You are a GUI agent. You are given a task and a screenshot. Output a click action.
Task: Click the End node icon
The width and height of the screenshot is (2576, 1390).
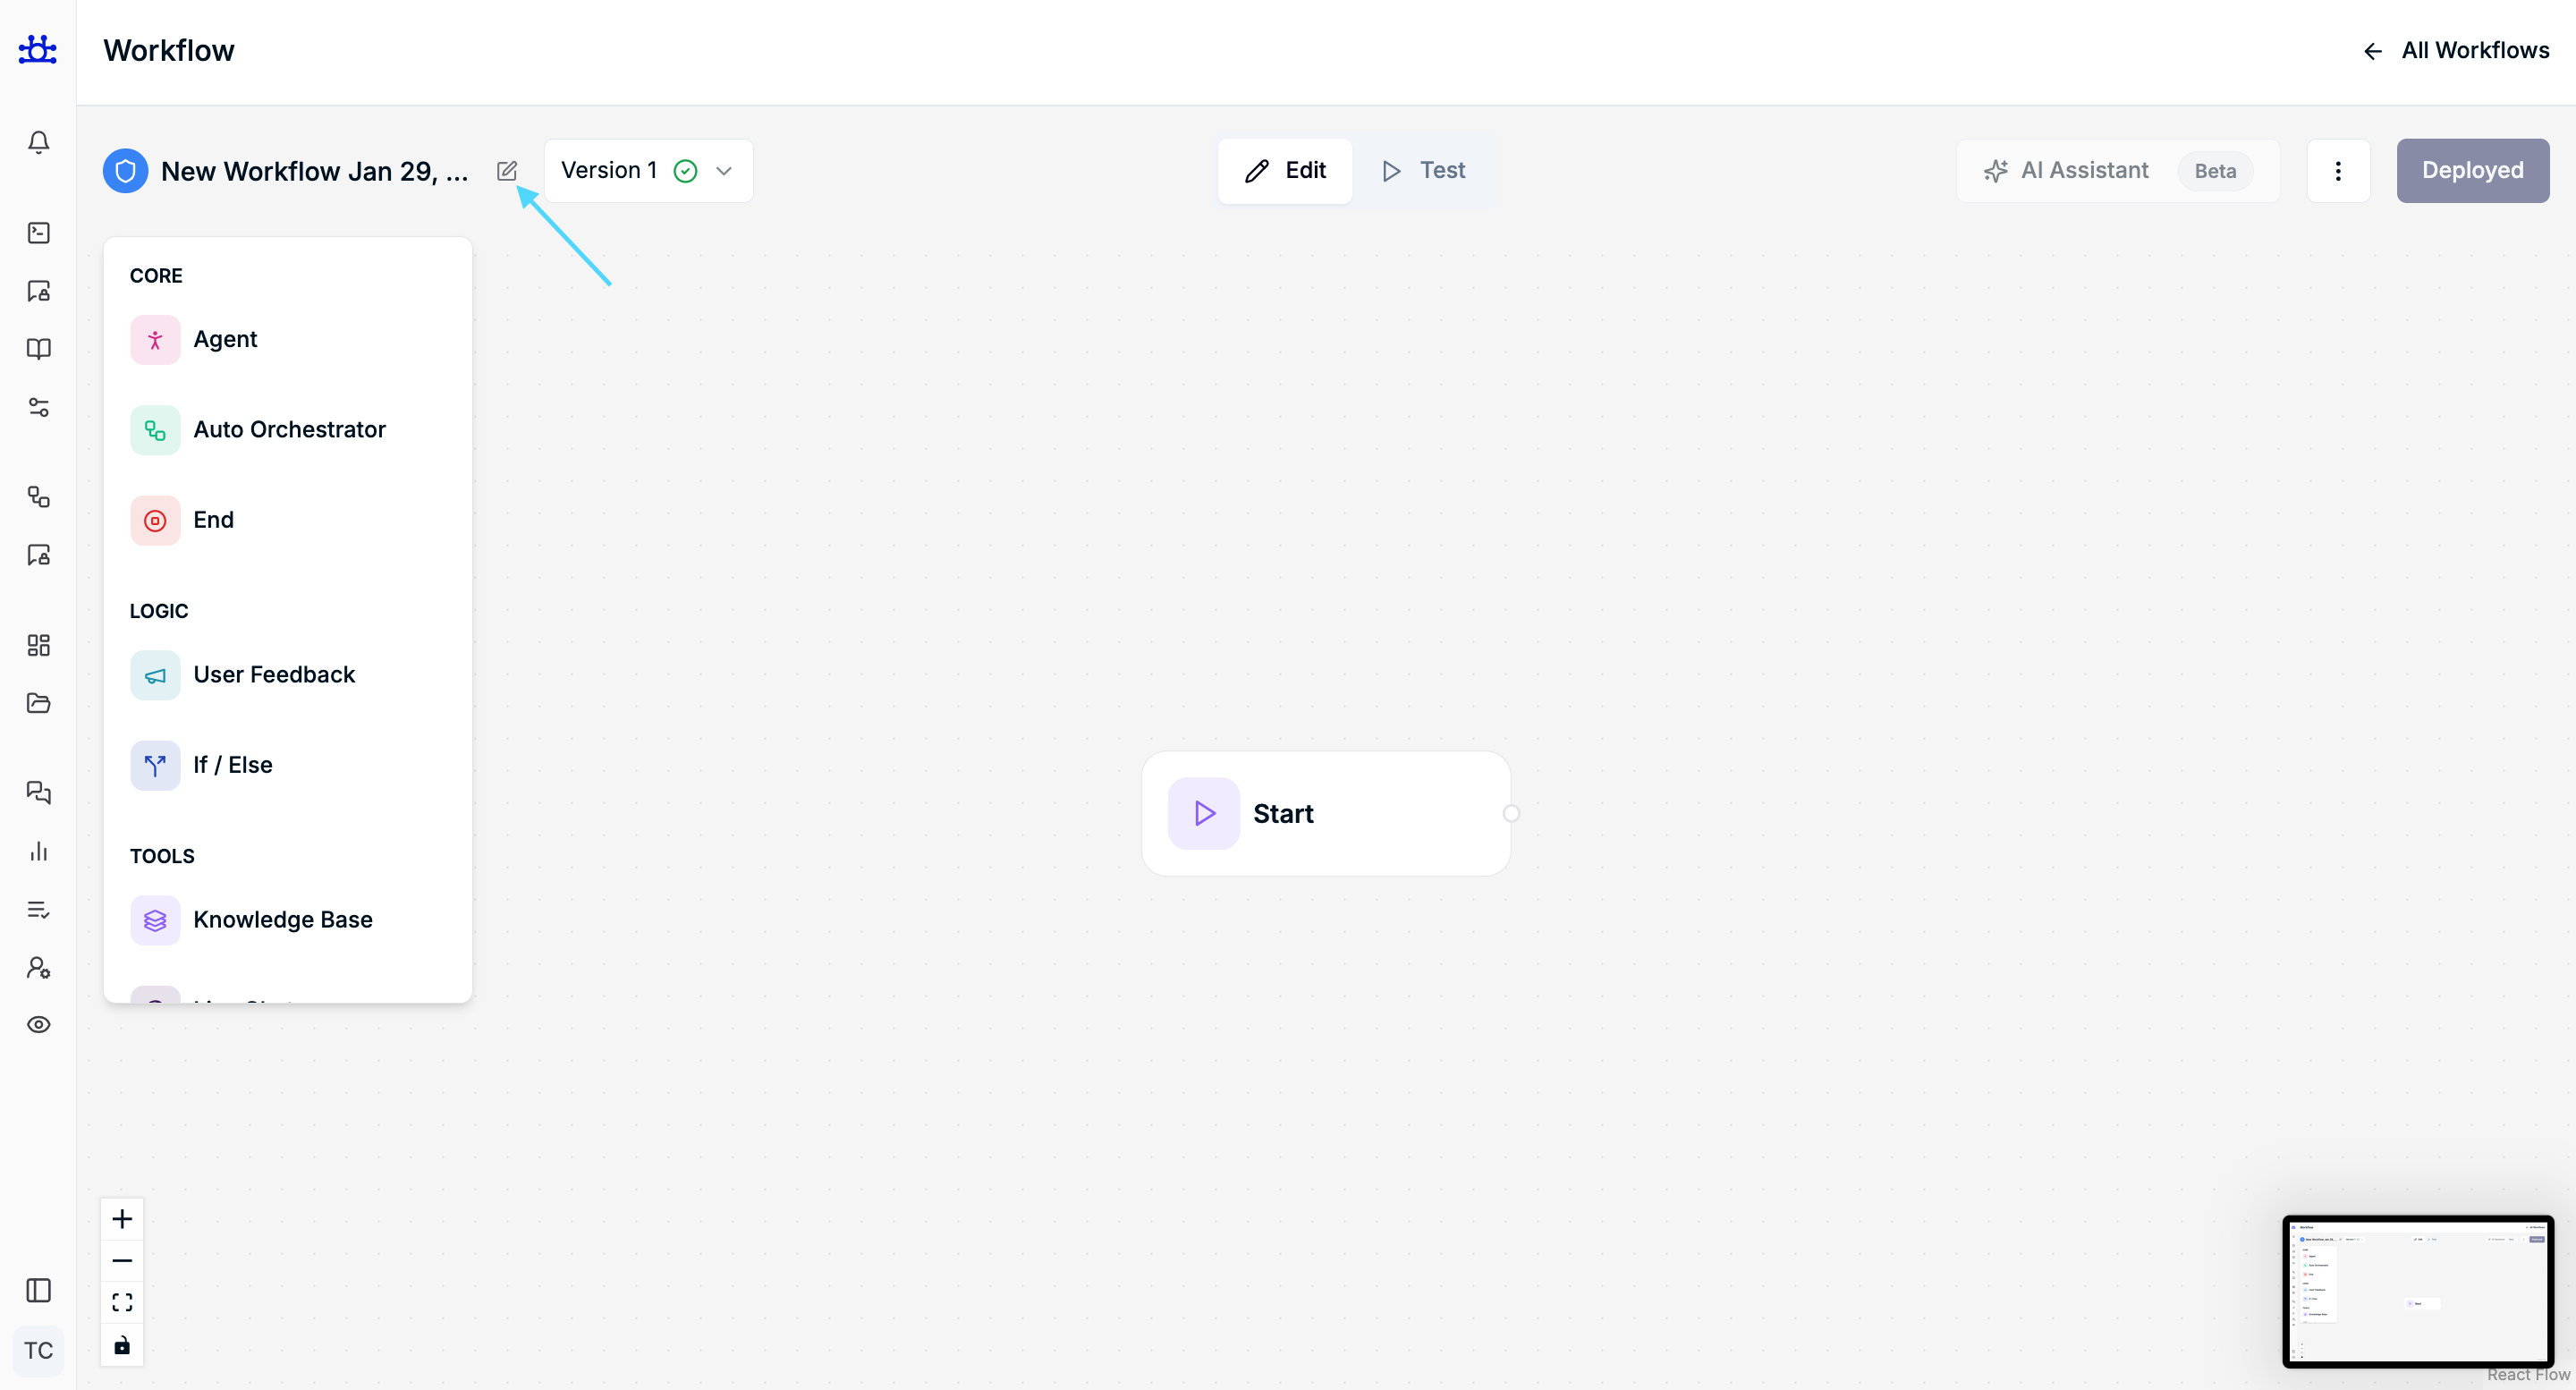[155, 520]
